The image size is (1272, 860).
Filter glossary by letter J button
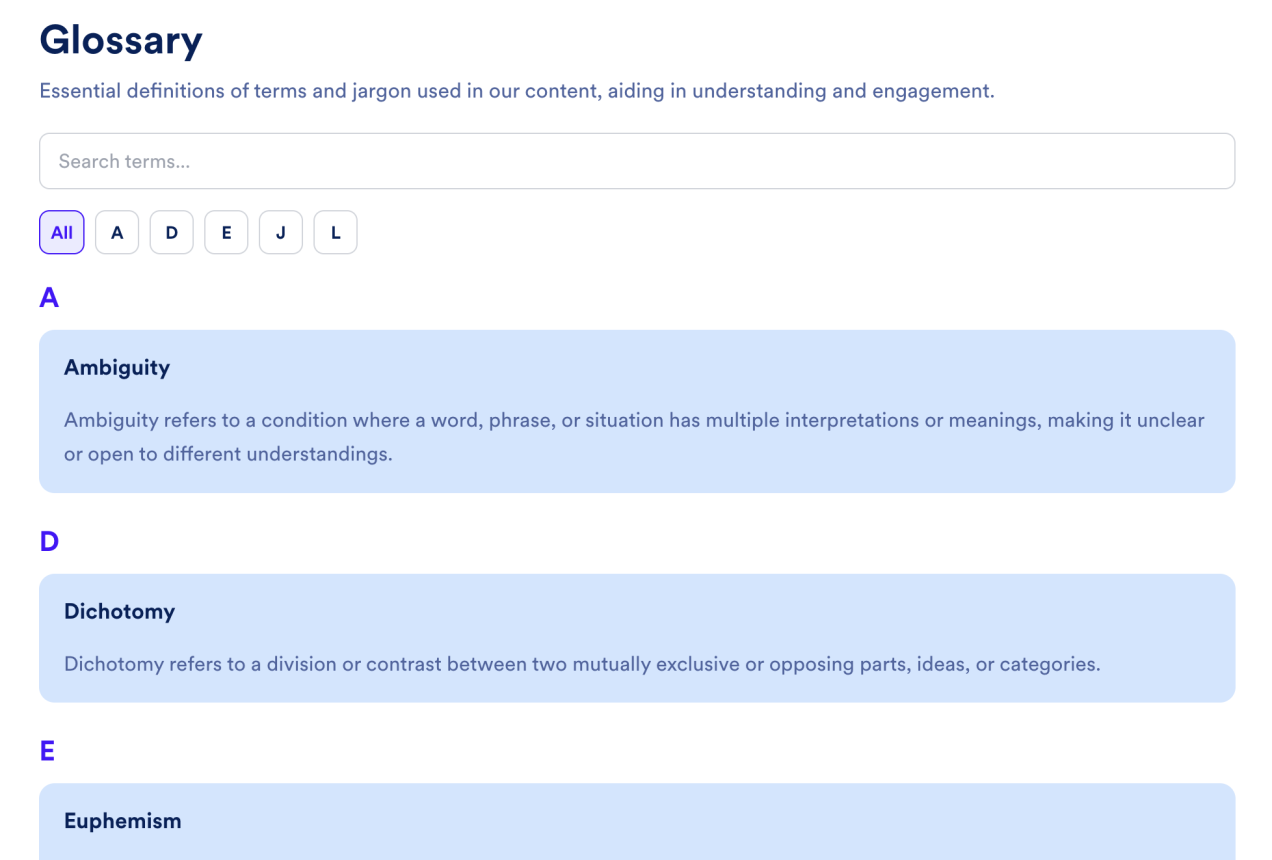pos(281,232)
